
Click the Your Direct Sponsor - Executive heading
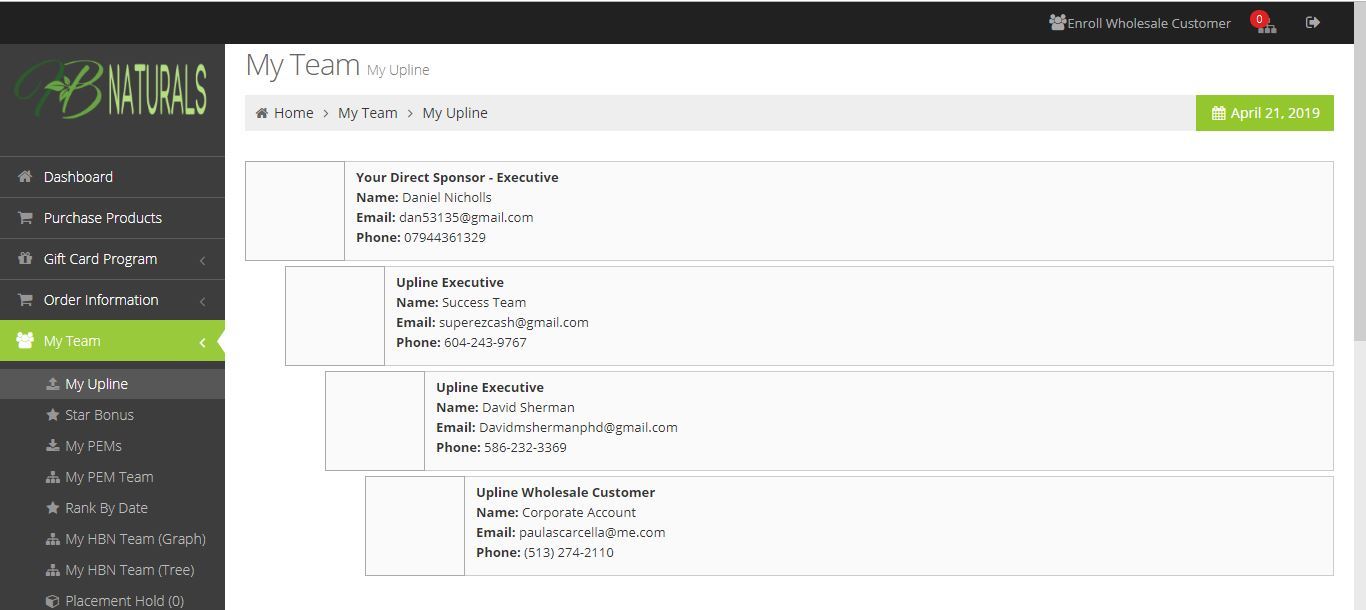tap(457, 177)
